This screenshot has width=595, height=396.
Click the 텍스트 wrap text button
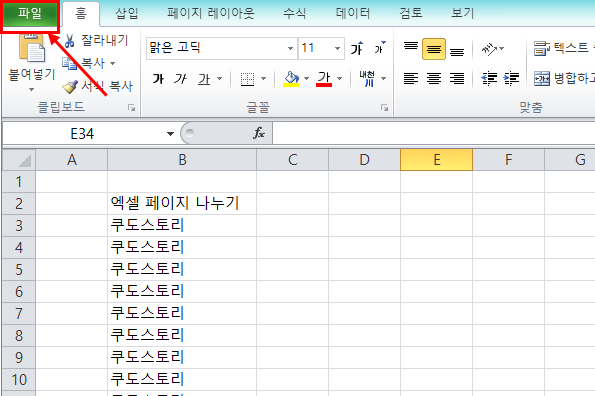coord(564,49)
